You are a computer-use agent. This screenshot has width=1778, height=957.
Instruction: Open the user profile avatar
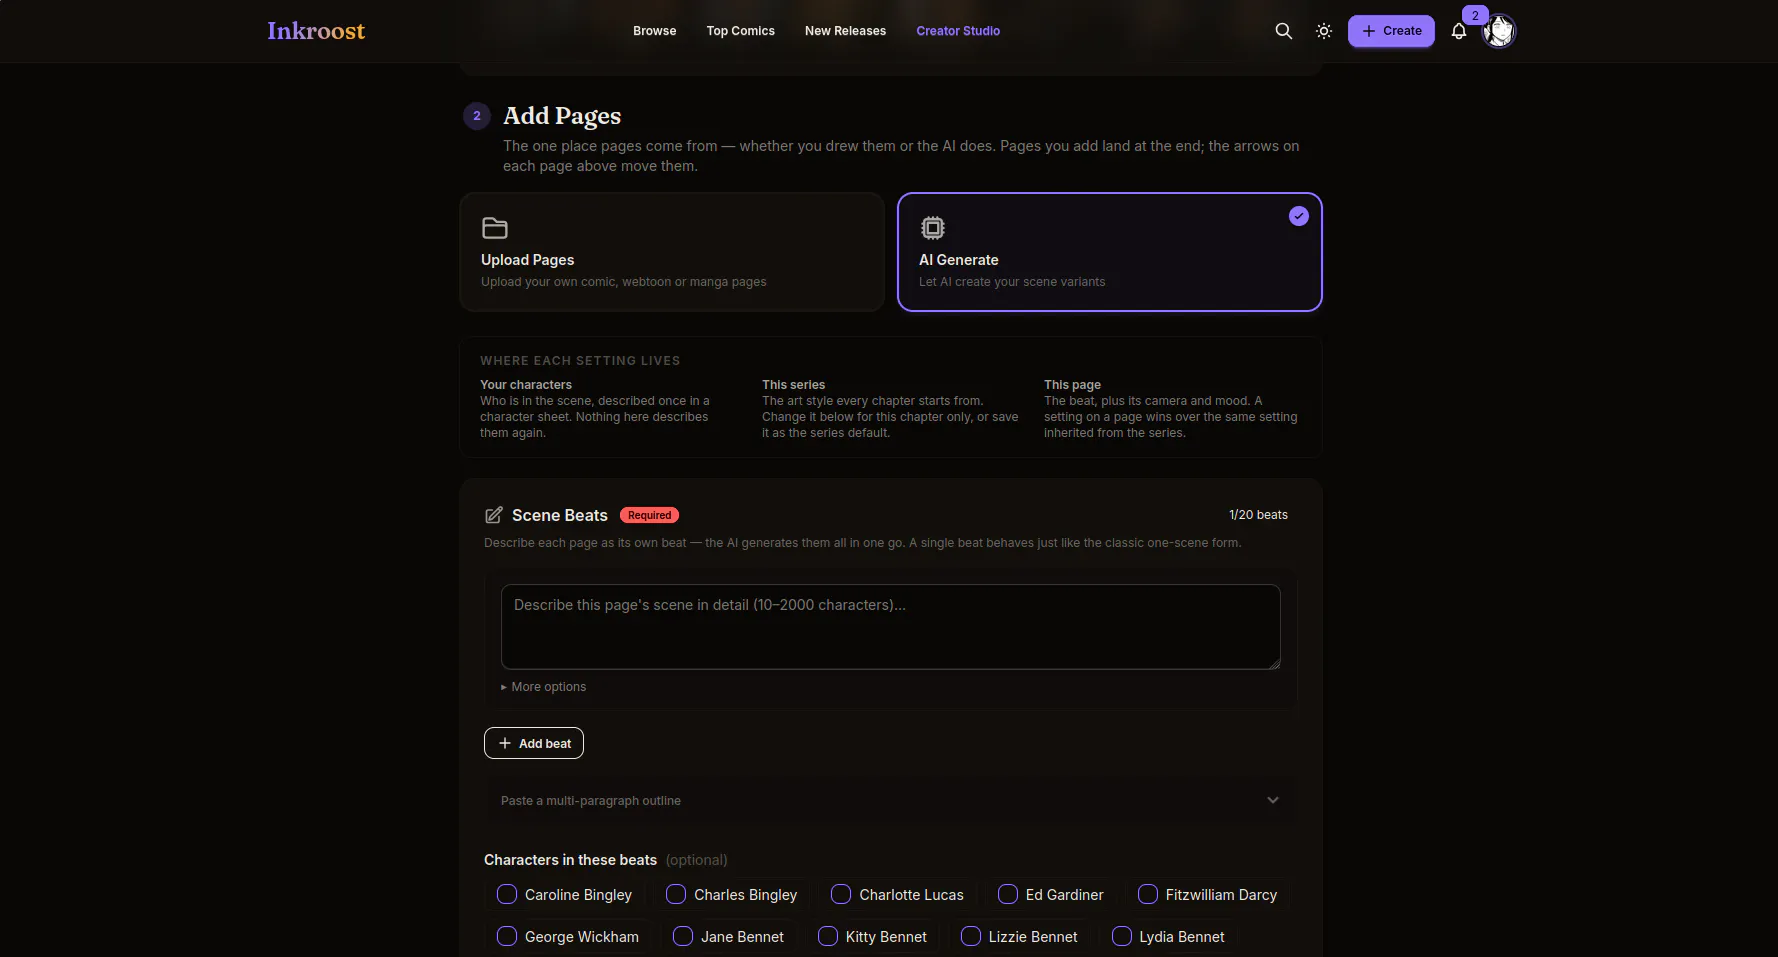pos(1499,31)
